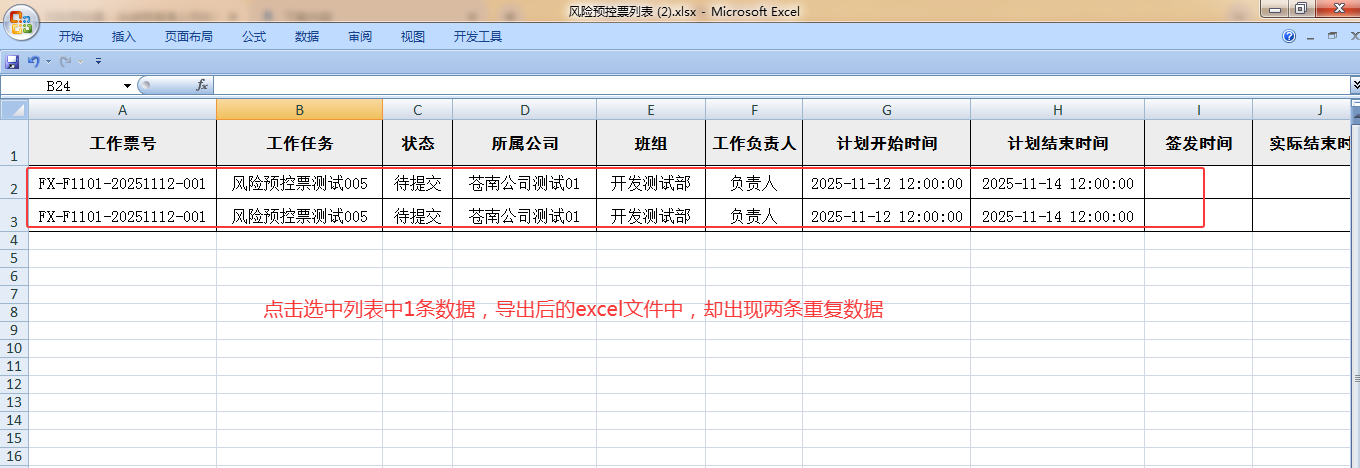Image resolution: width=1360 pixels, height=468 pixels.
Task: Click the fx insert function icon
Action: 201,86
